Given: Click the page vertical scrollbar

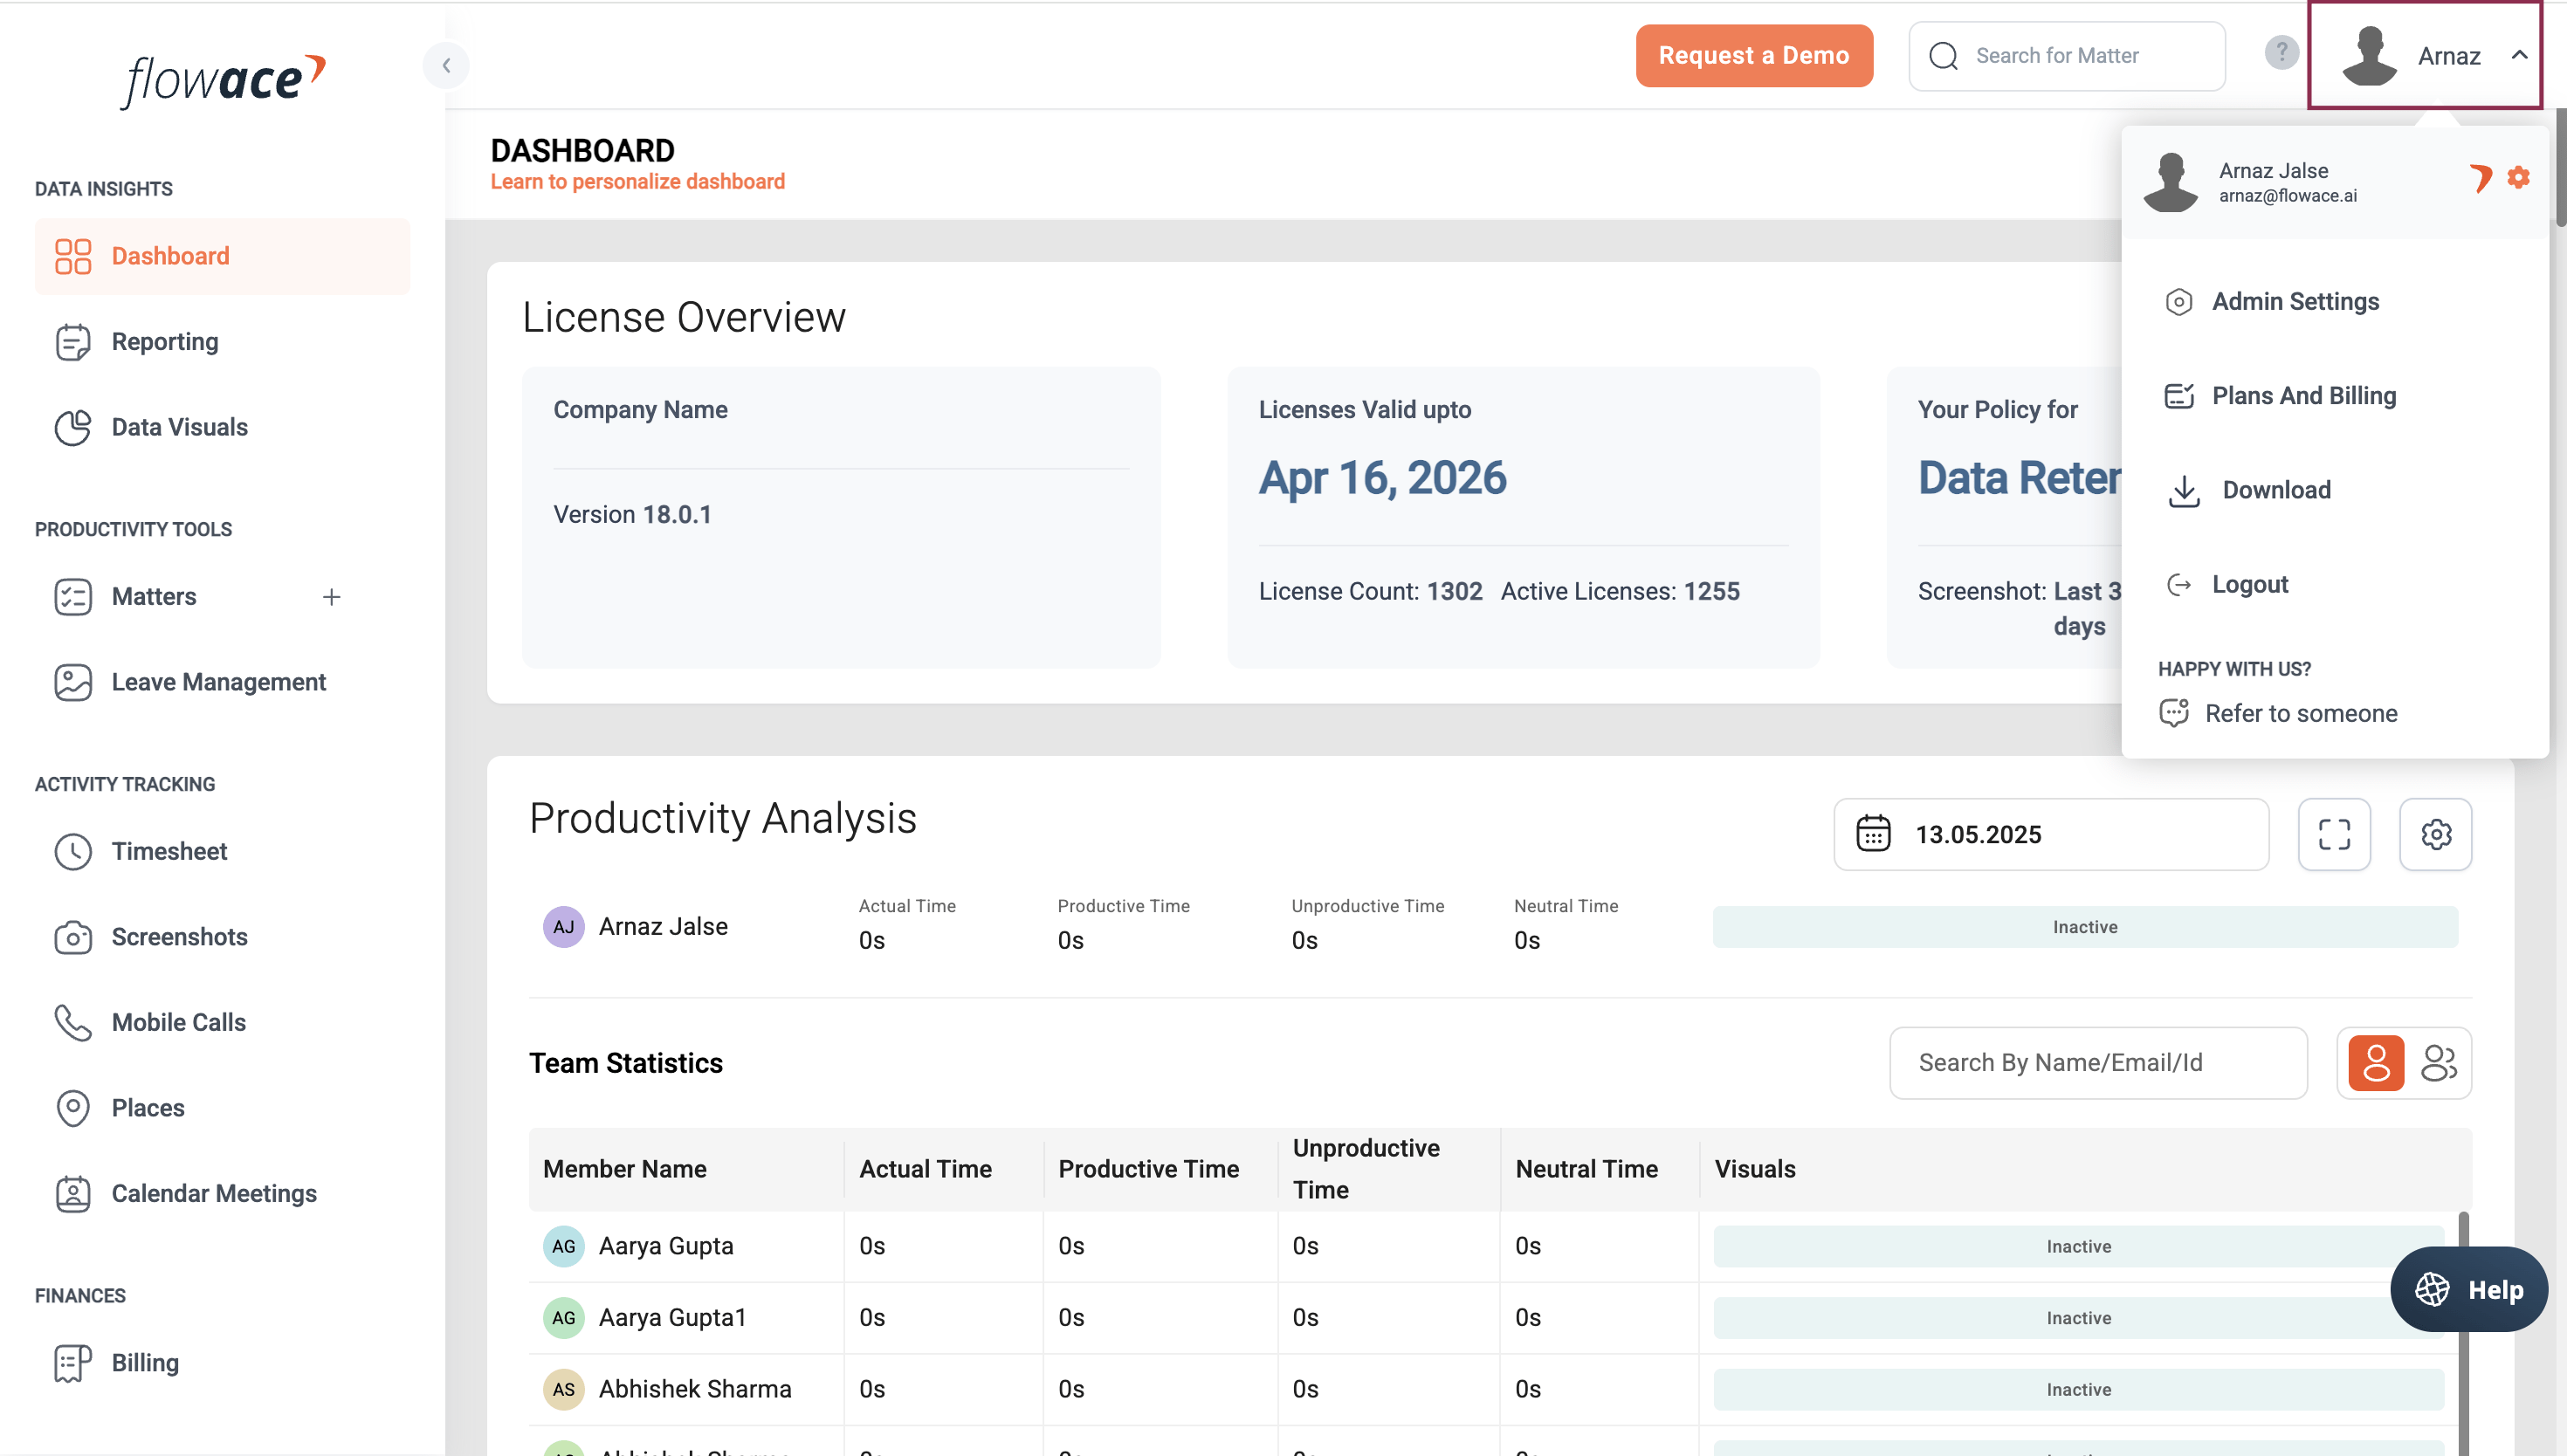Looking at the screenshot, I should click(2560, 166).
